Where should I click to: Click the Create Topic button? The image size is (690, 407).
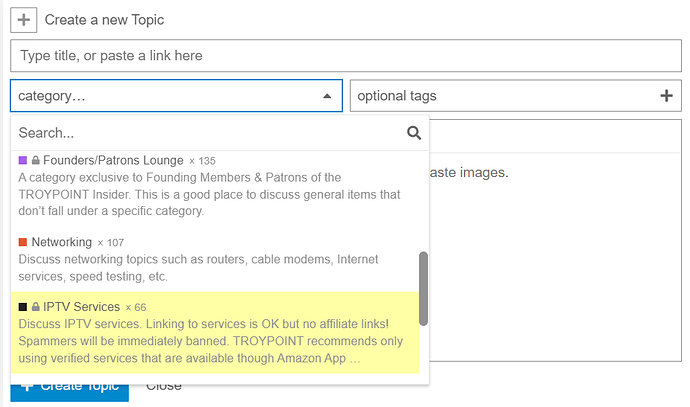pos(70,386)
